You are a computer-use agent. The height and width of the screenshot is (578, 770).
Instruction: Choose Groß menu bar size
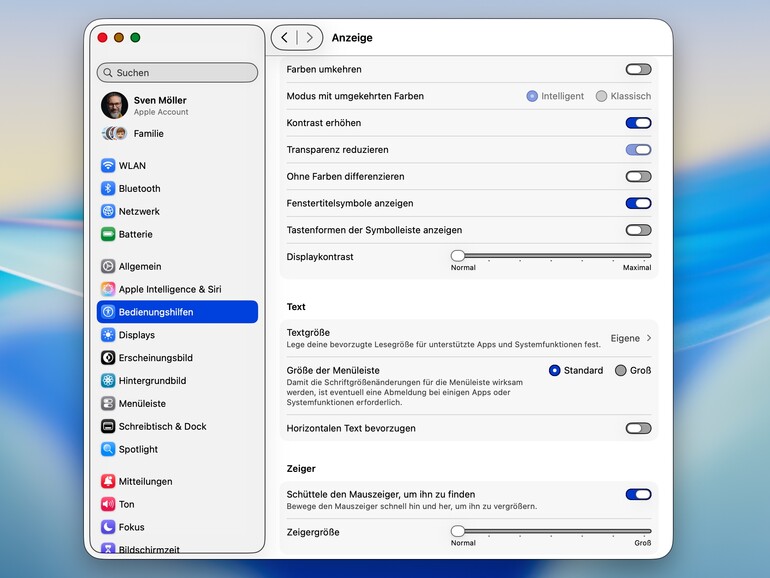click(x=621, y=370)
